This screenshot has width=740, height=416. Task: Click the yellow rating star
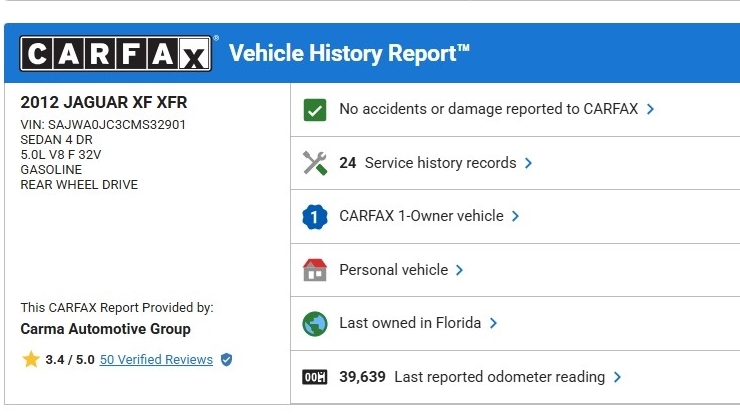(x=31, y=359)
